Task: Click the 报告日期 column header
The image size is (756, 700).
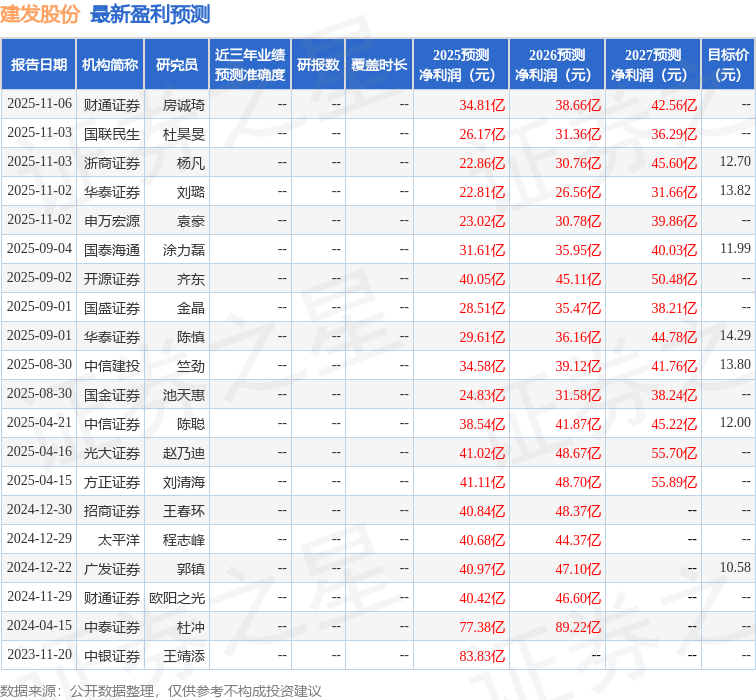Action: point(39,65)
